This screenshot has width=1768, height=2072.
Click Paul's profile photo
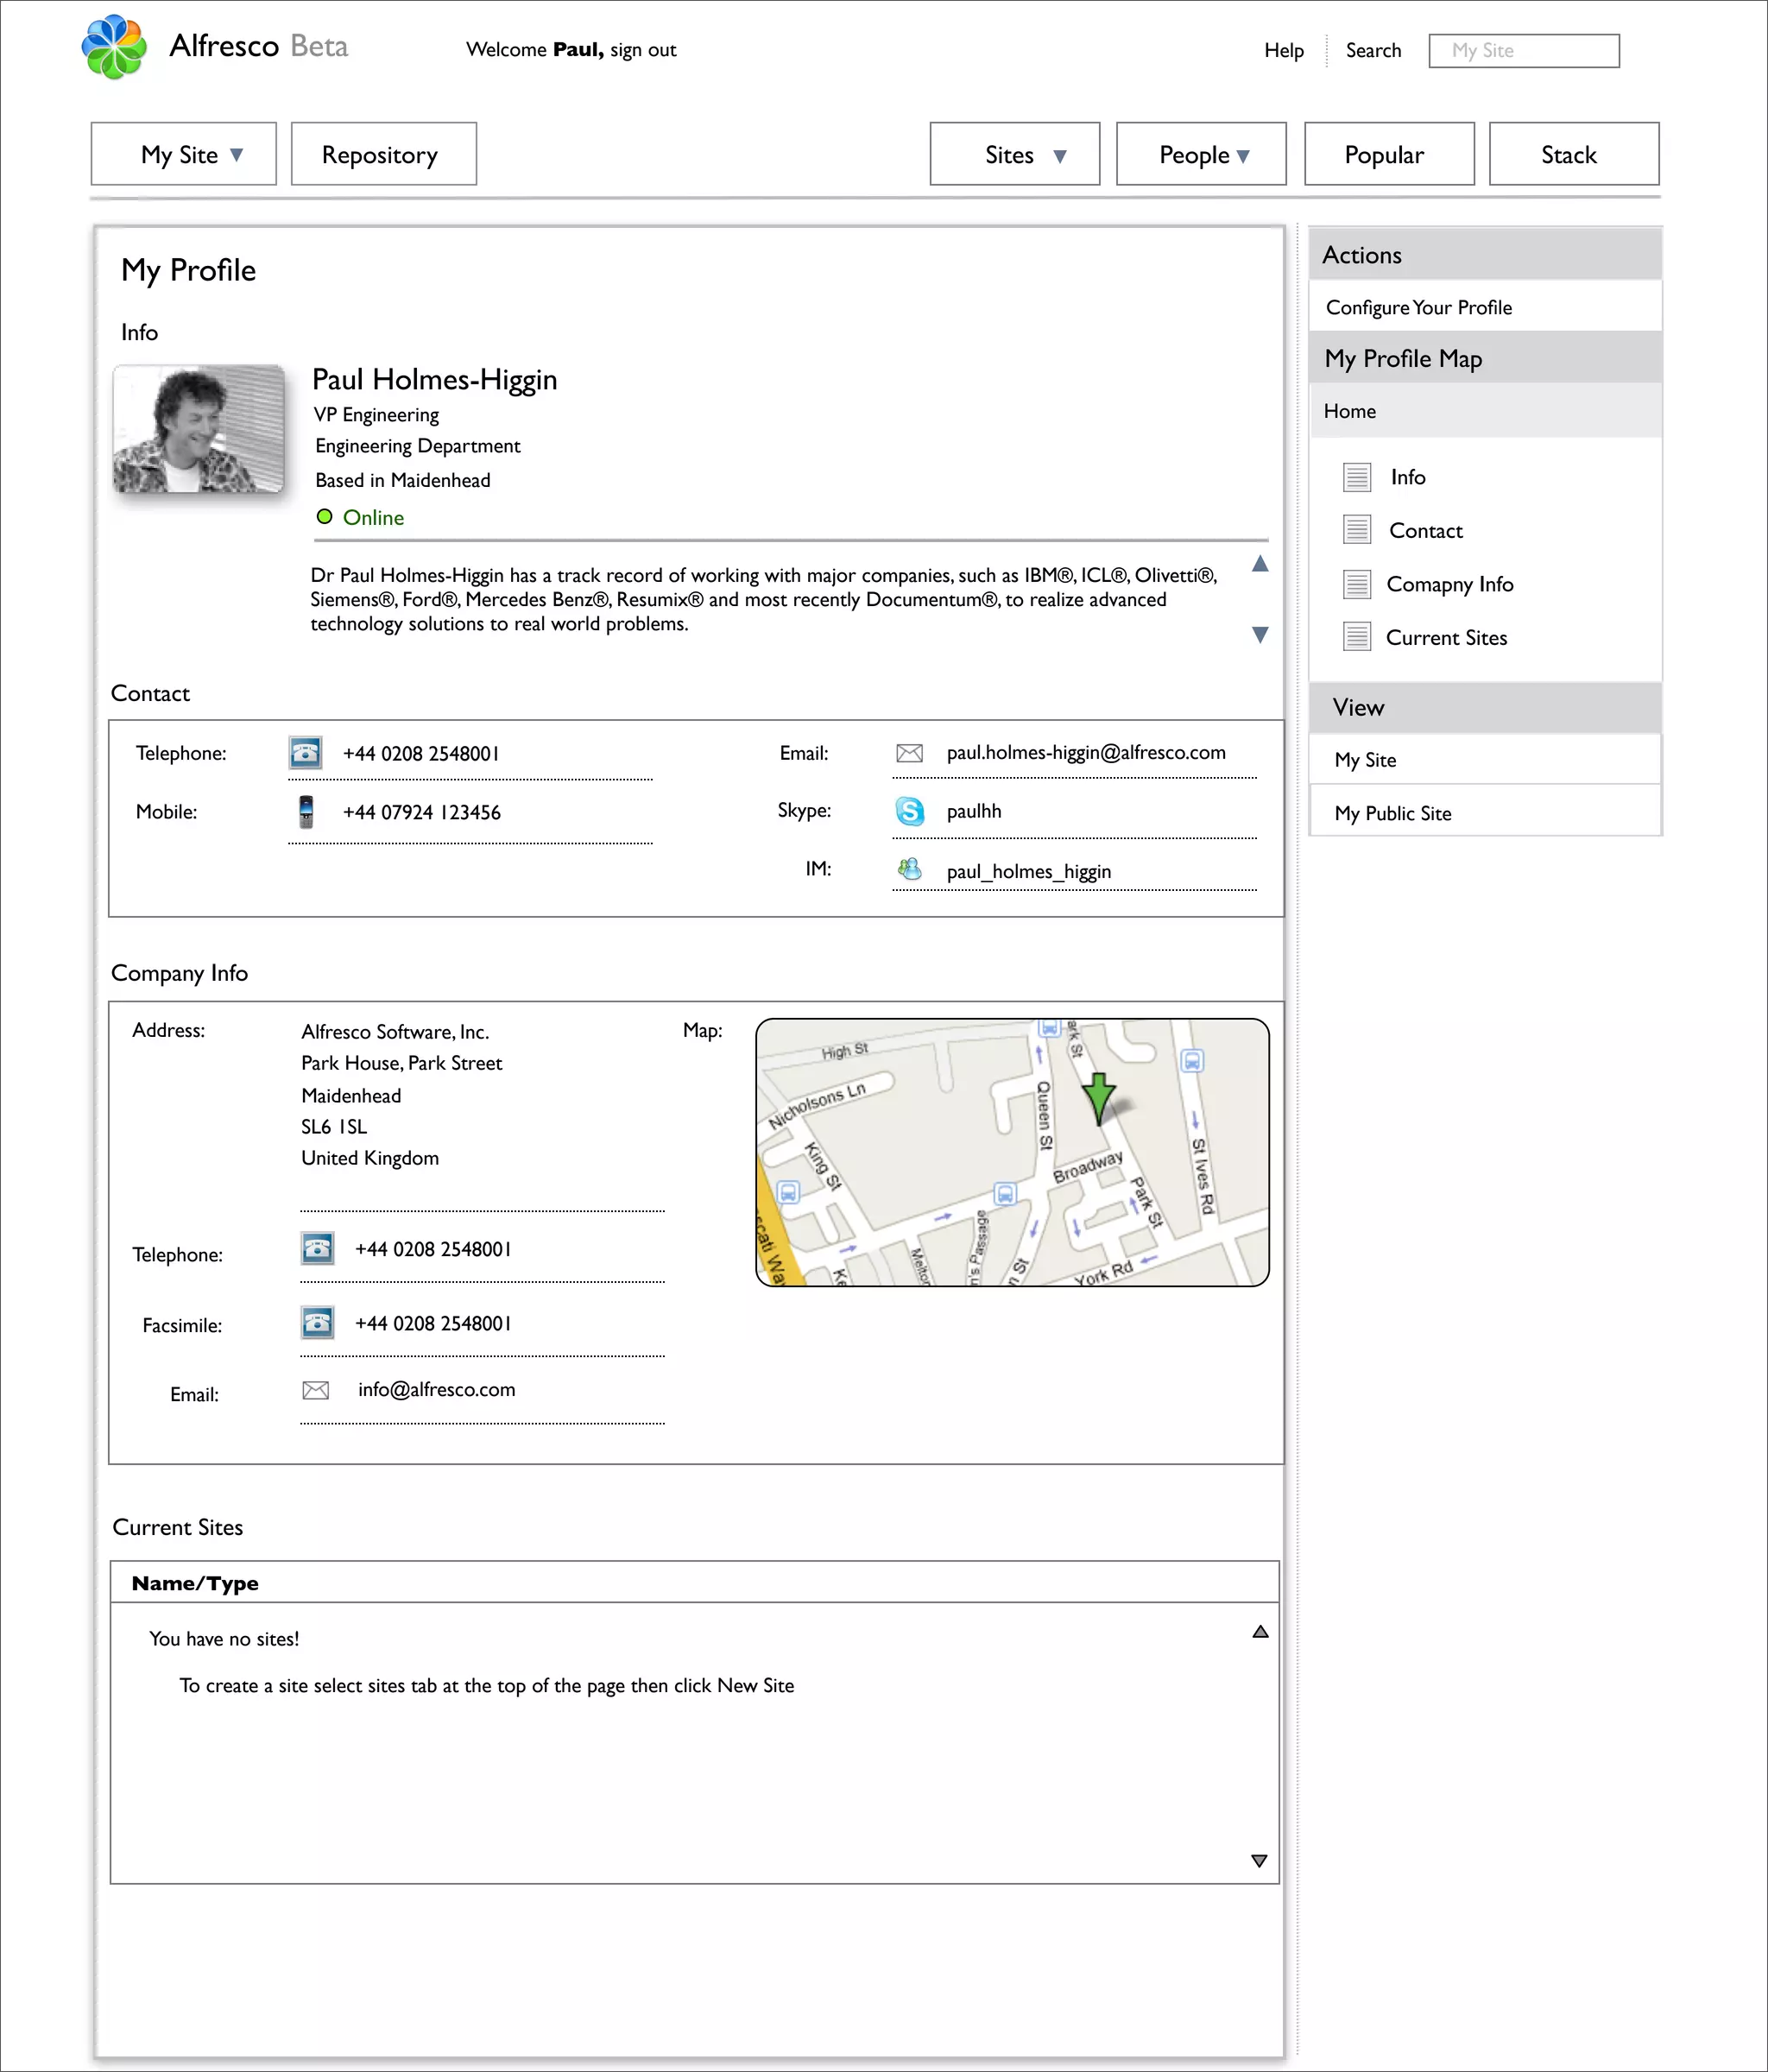pyautogui.click(x=198, y=428)
